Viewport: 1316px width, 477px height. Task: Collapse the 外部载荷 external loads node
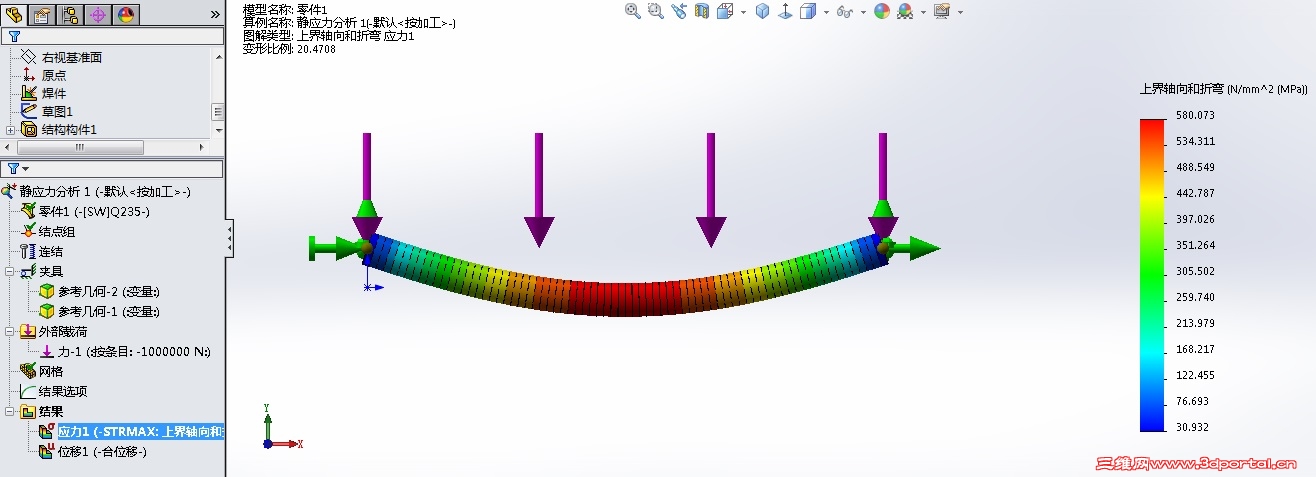(10, 331)
